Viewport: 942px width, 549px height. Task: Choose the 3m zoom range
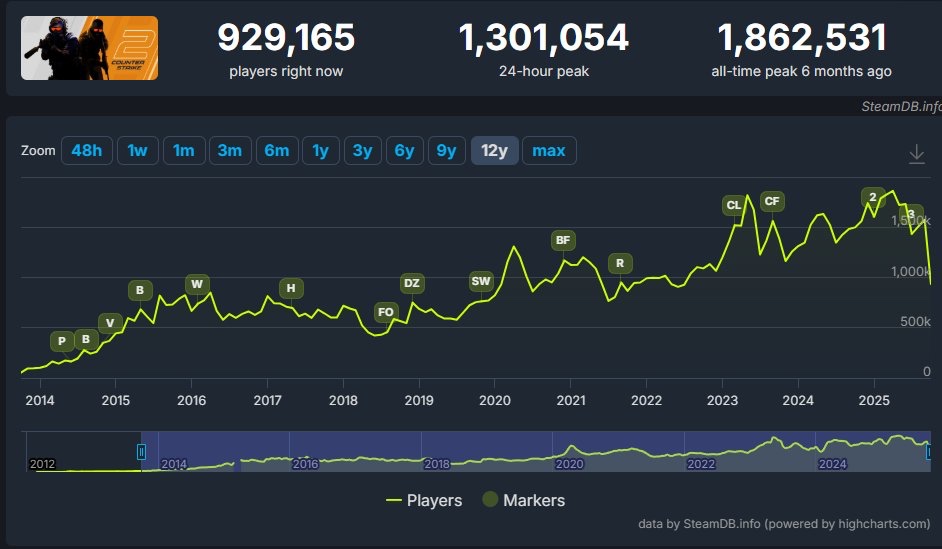click(230, 150)
